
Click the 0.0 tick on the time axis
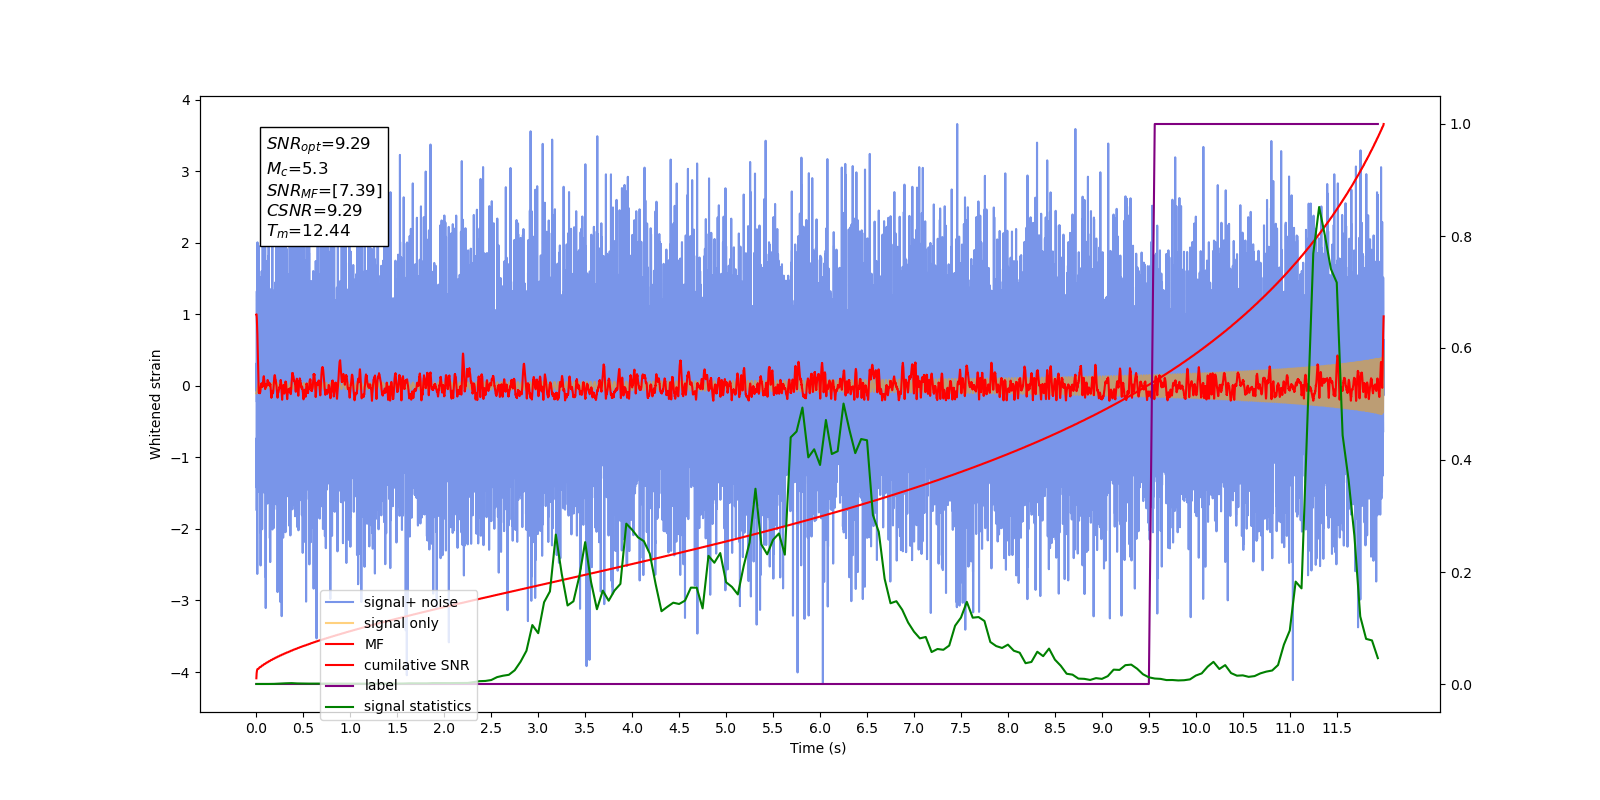point(256,728)
